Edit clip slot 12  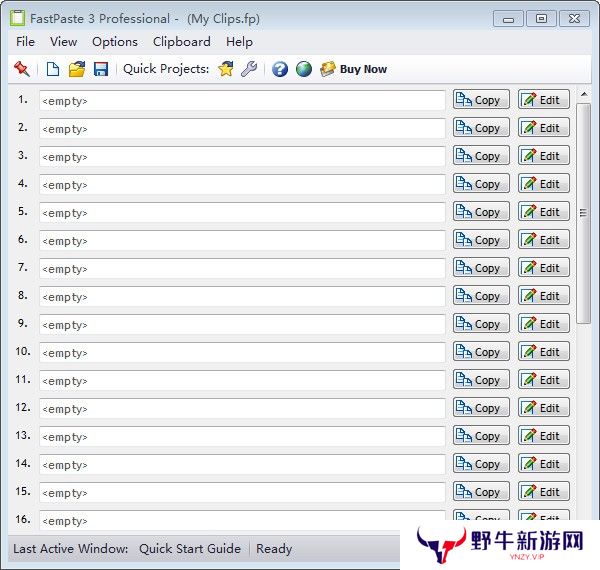[x=544, y=407]
